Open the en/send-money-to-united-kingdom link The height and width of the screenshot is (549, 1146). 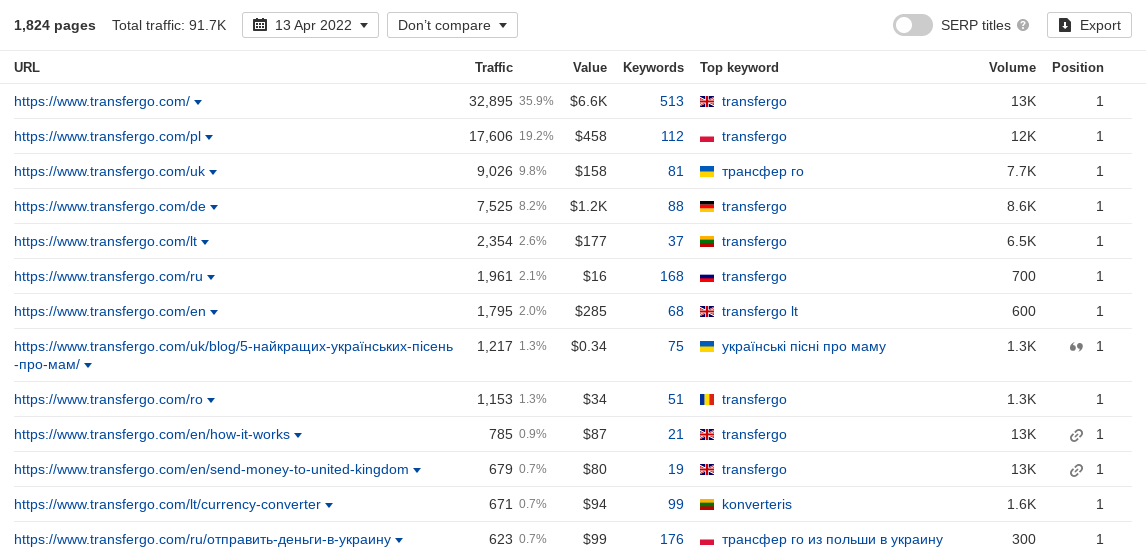point(211,470)
